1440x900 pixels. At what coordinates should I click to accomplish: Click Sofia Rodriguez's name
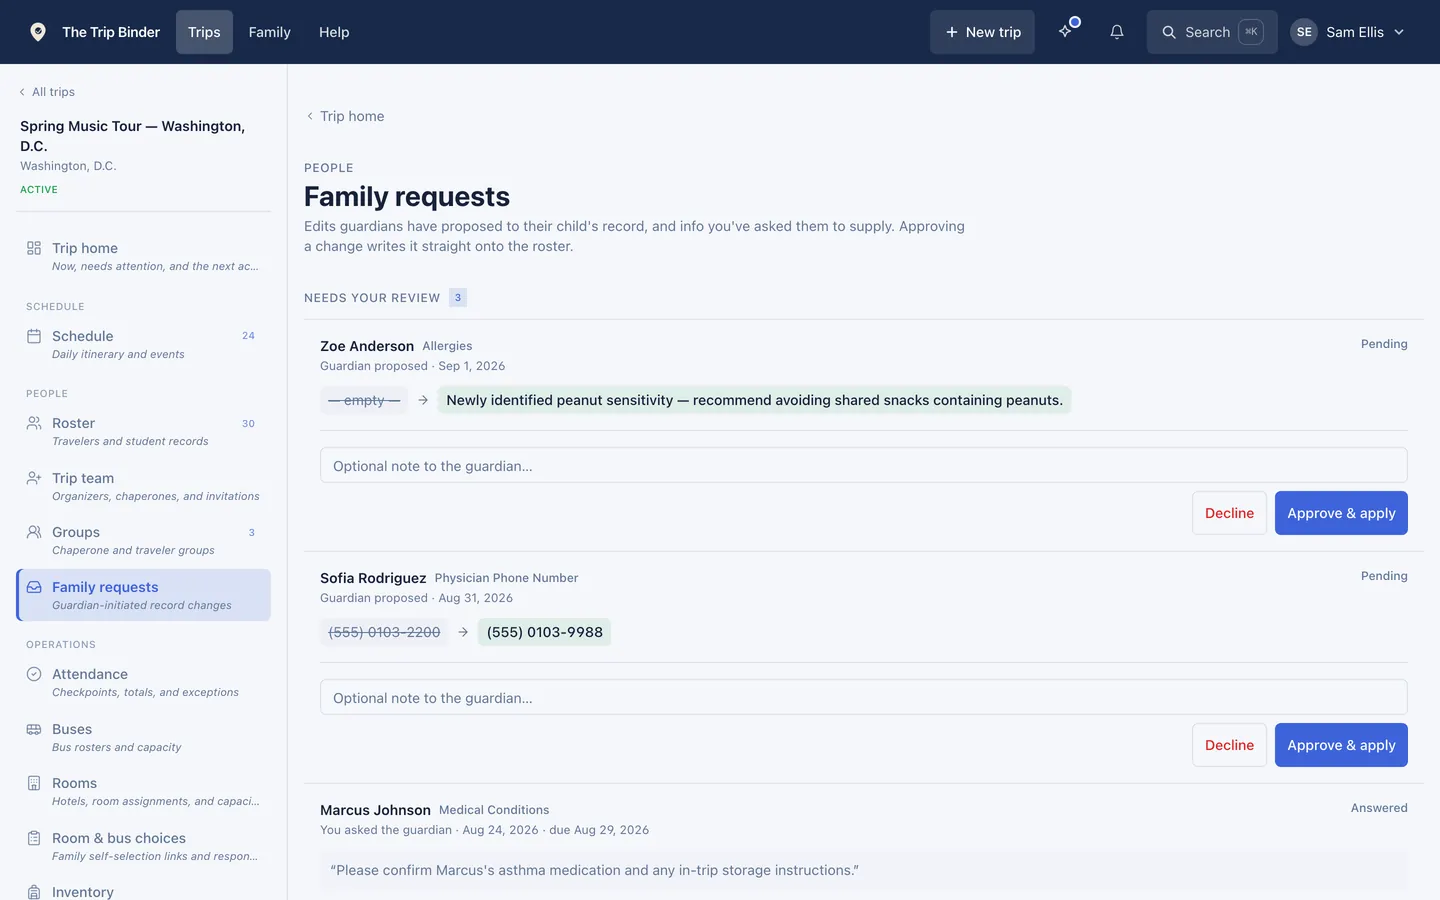(373, 578)
